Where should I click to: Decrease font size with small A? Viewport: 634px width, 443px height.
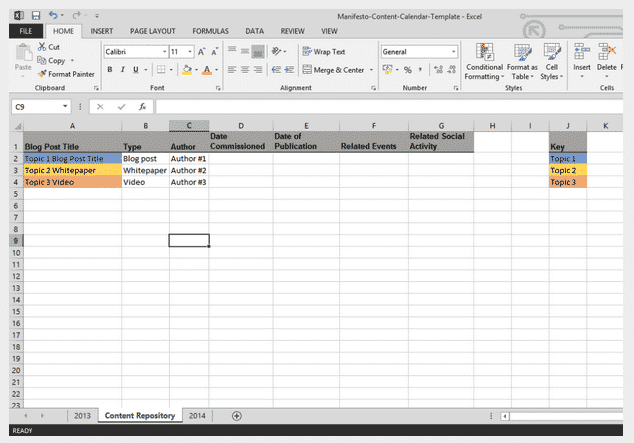point(214,52)
